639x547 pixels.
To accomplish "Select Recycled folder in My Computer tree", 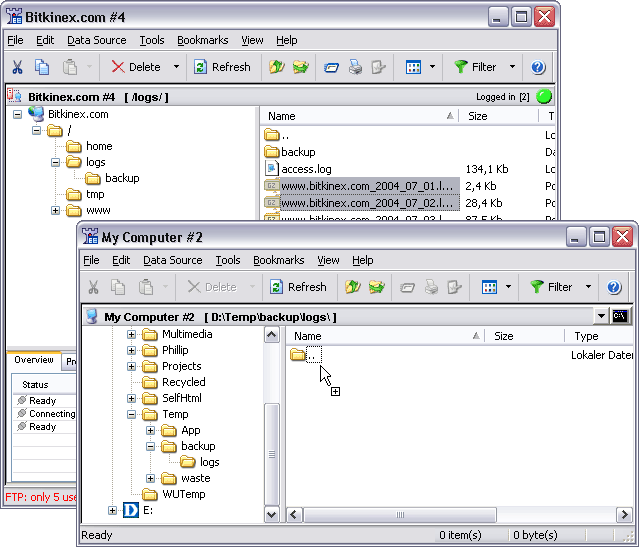I will 184,382.
